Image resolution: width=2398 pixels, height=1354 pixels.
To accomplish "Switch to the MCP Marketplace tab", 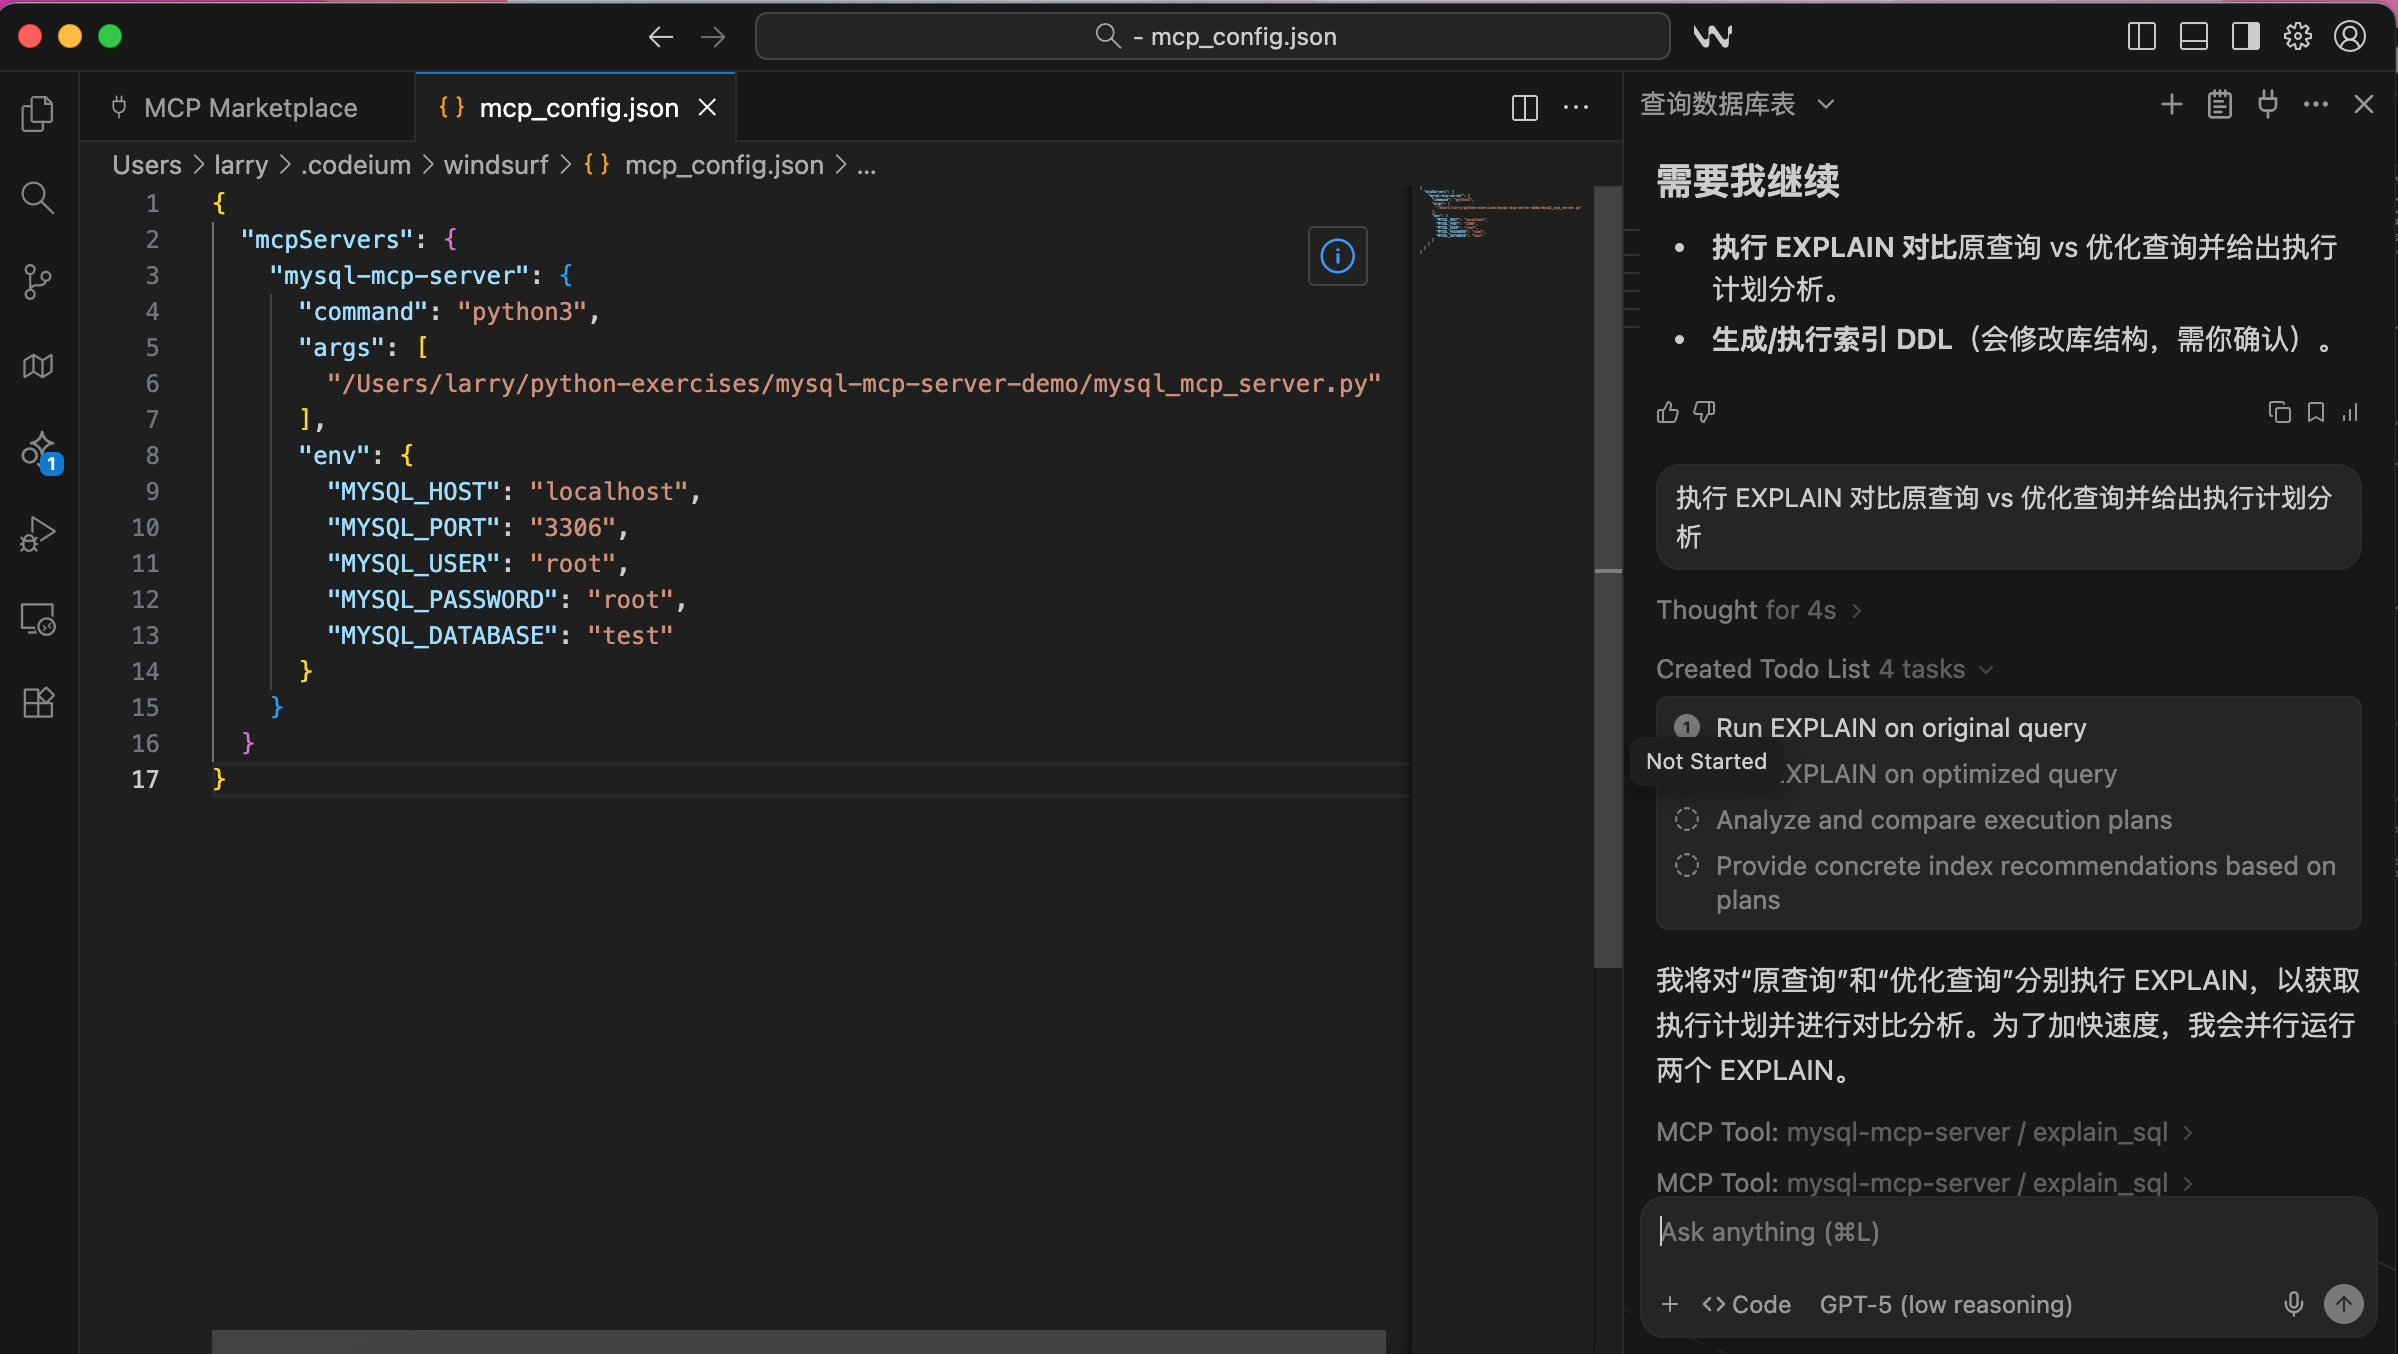I will click(x=250, y=108).
